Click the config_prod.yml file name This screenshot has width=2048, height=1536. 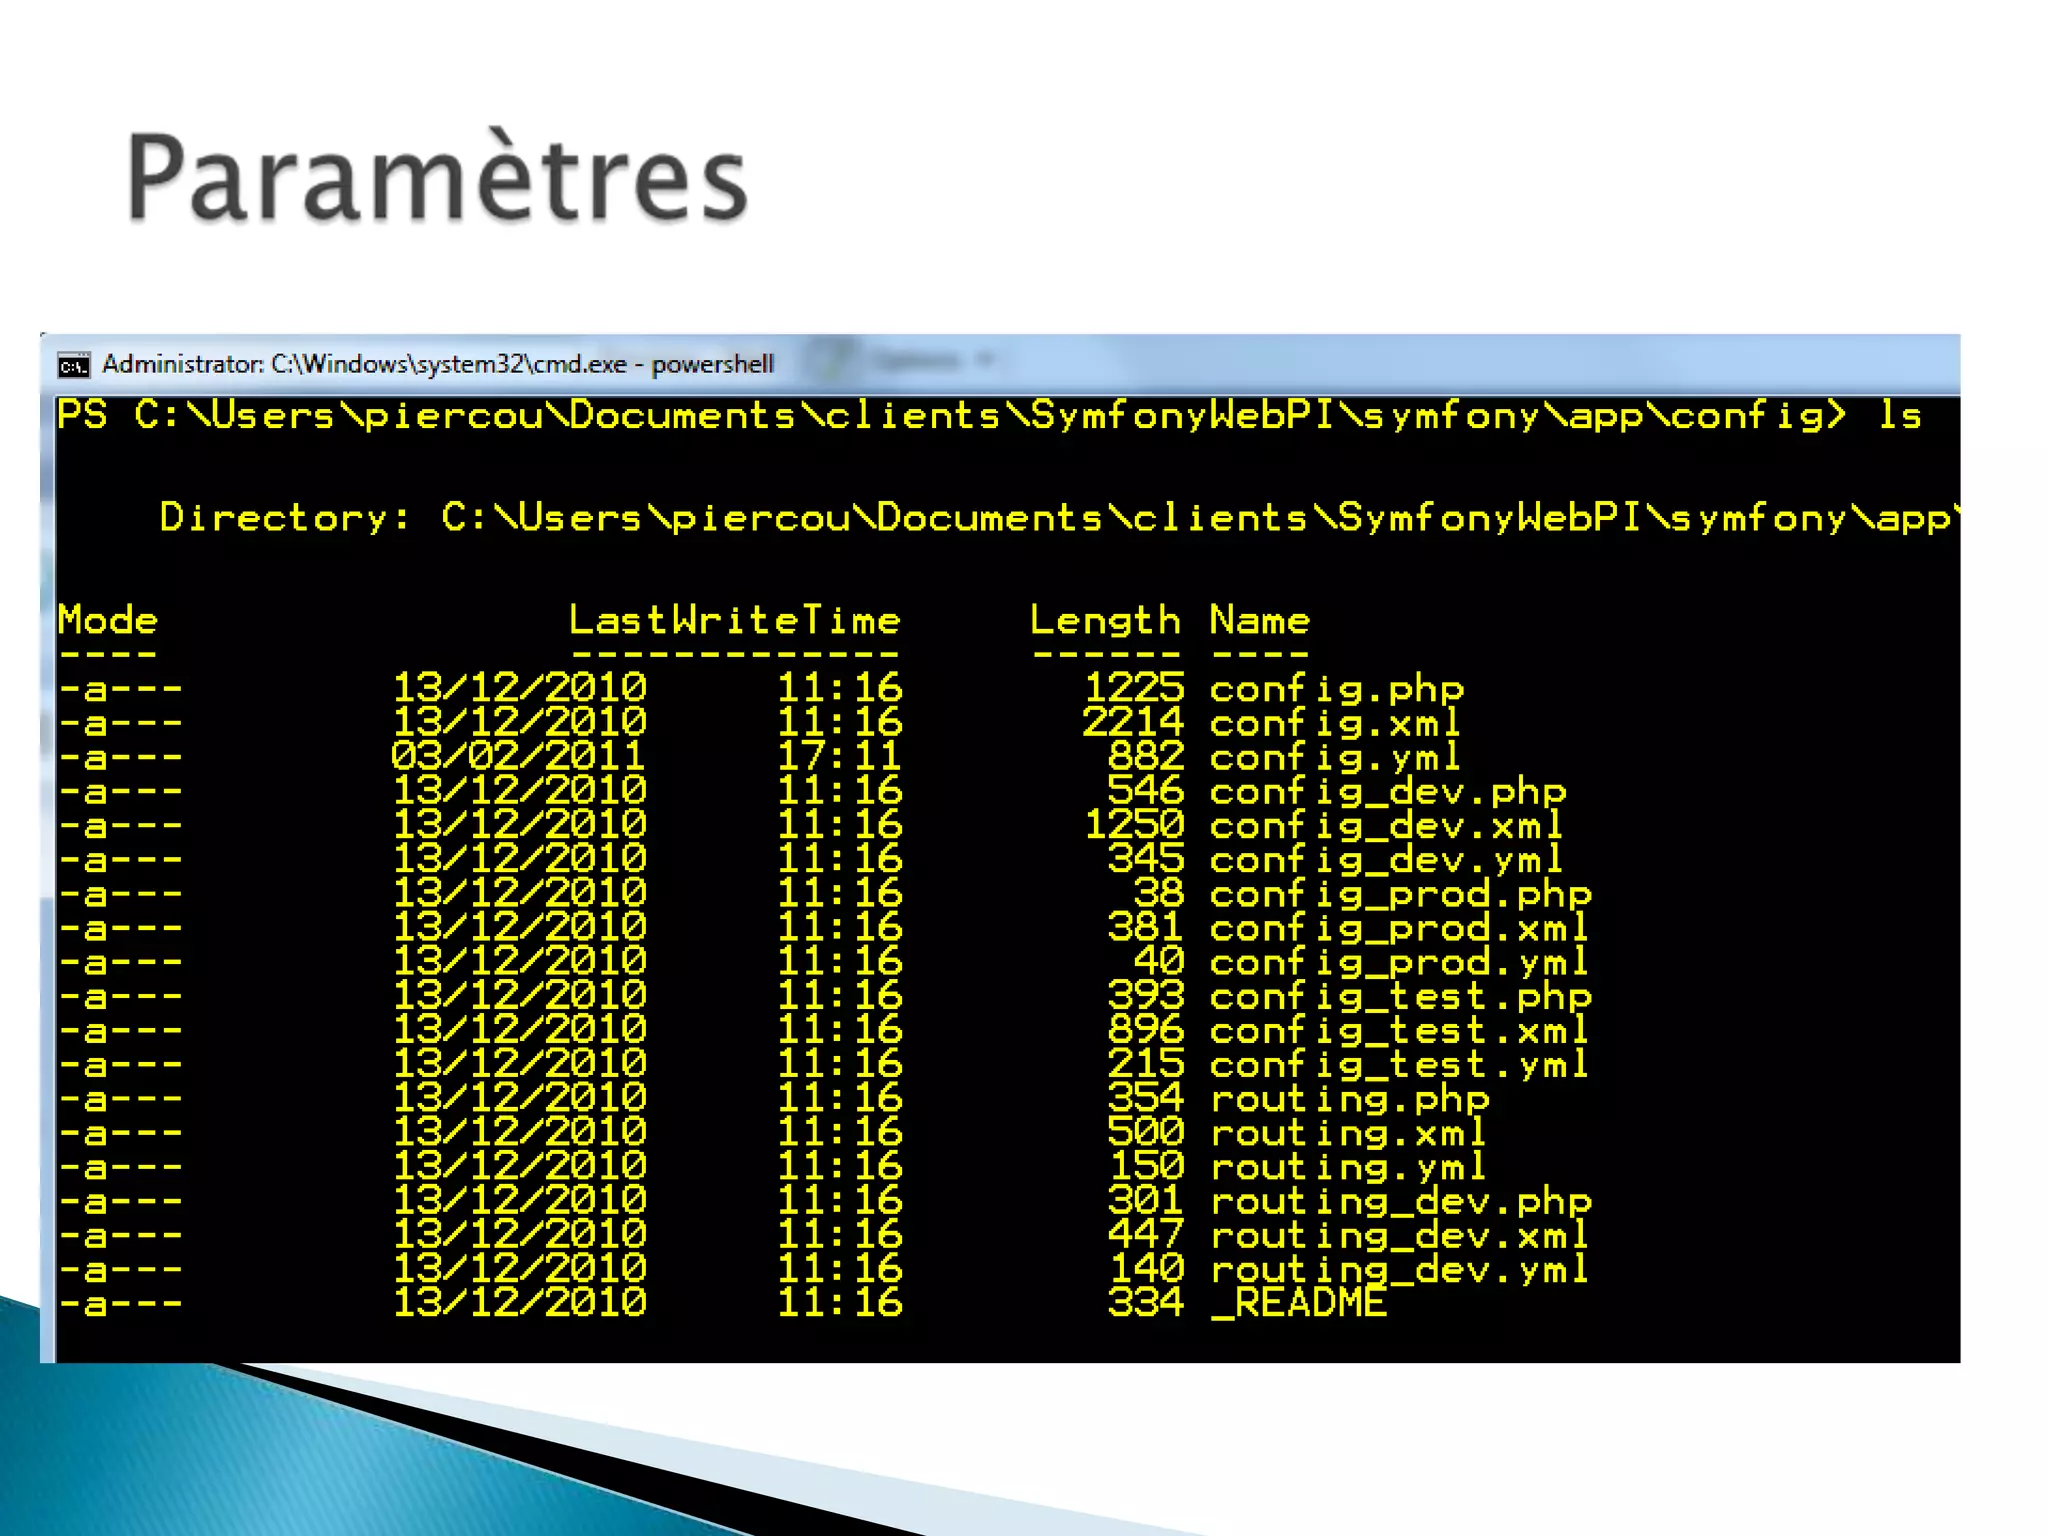coord(1399,962)
